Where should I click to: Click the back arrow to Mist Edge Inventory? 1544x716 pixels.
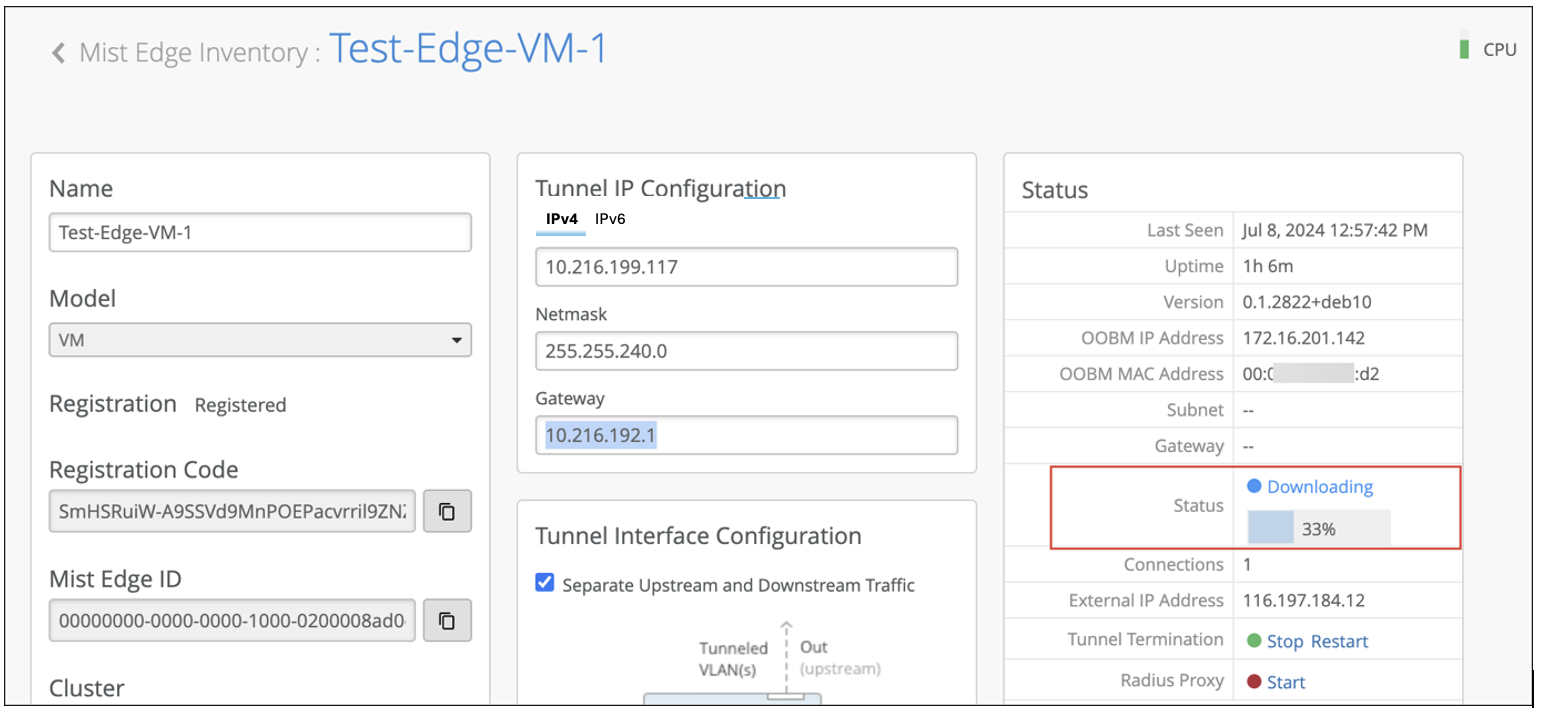pos(58,52)
